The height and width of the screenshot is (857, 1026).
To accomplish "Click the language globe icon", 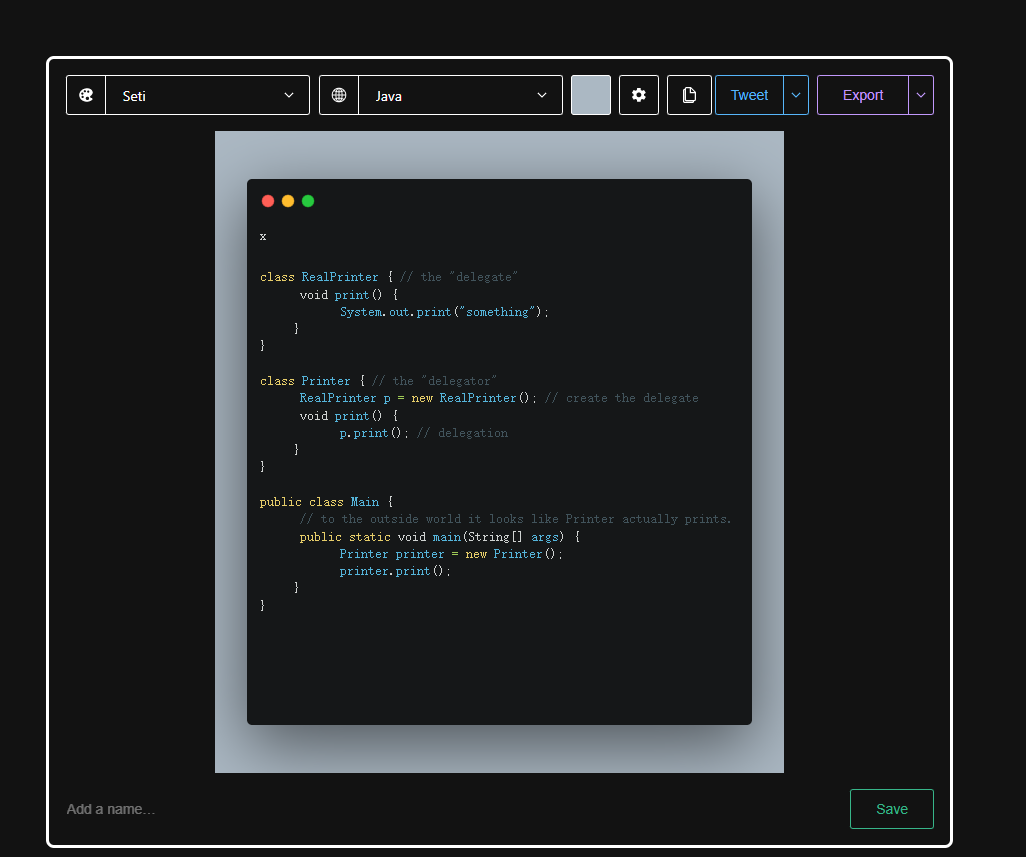I will point(339,96).
